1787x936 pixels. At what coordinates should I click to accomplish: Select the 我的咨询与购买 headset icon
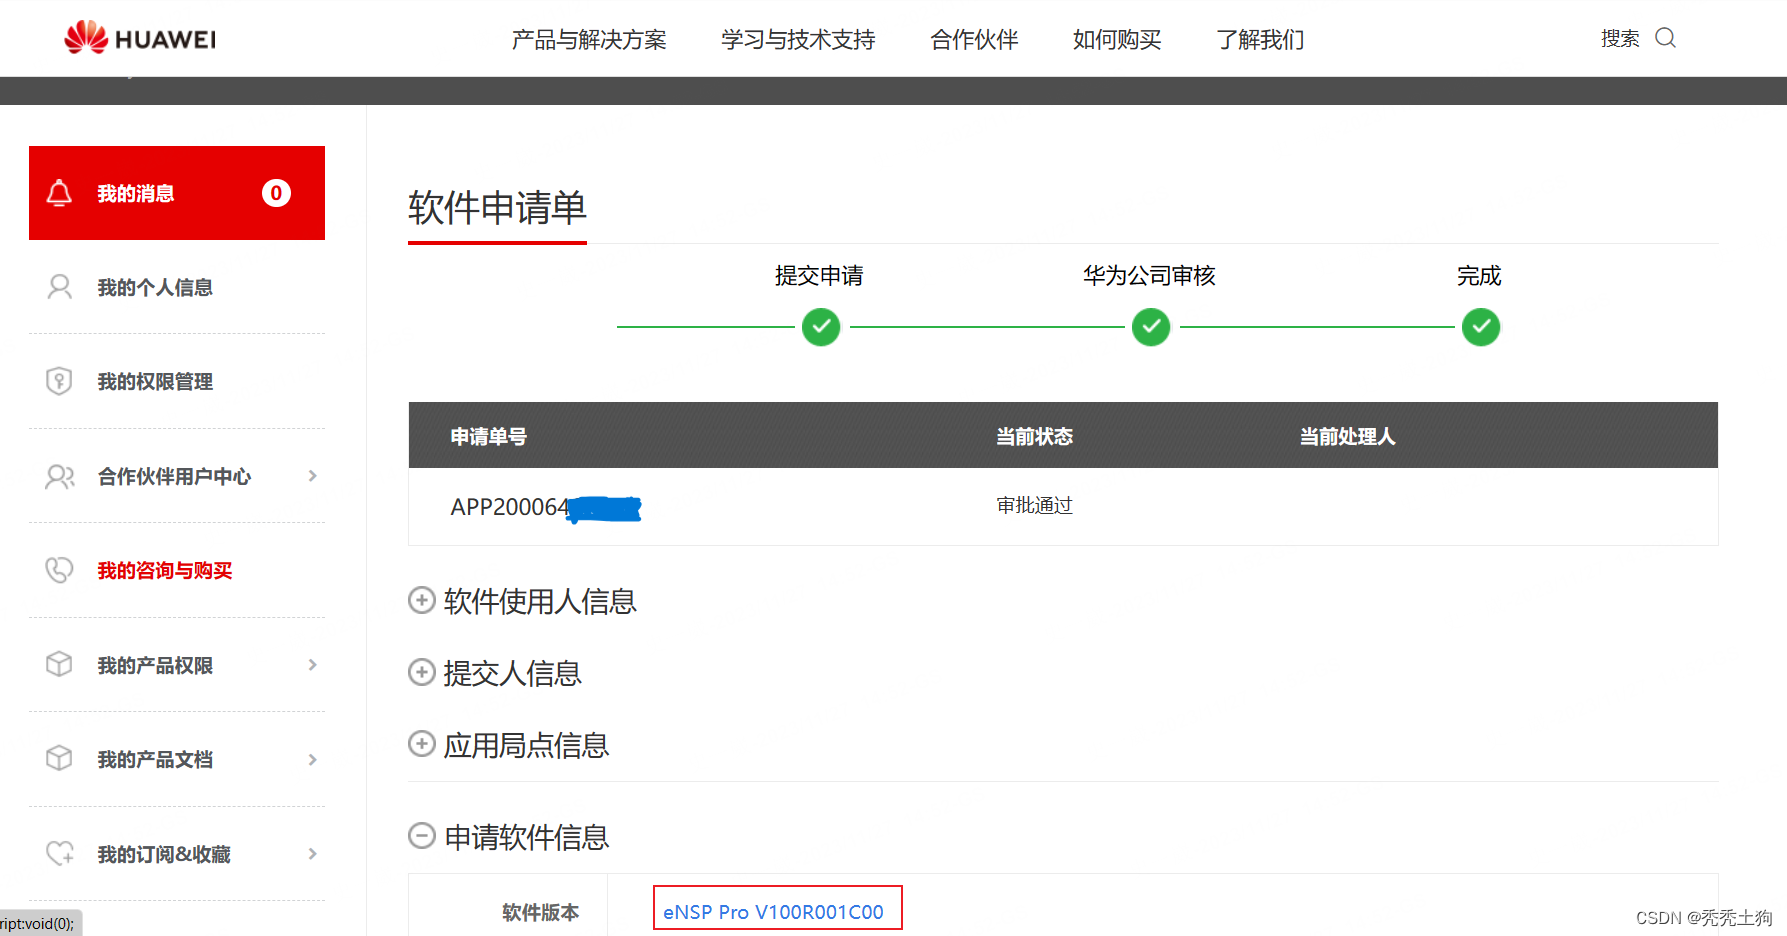pos(60,570)
